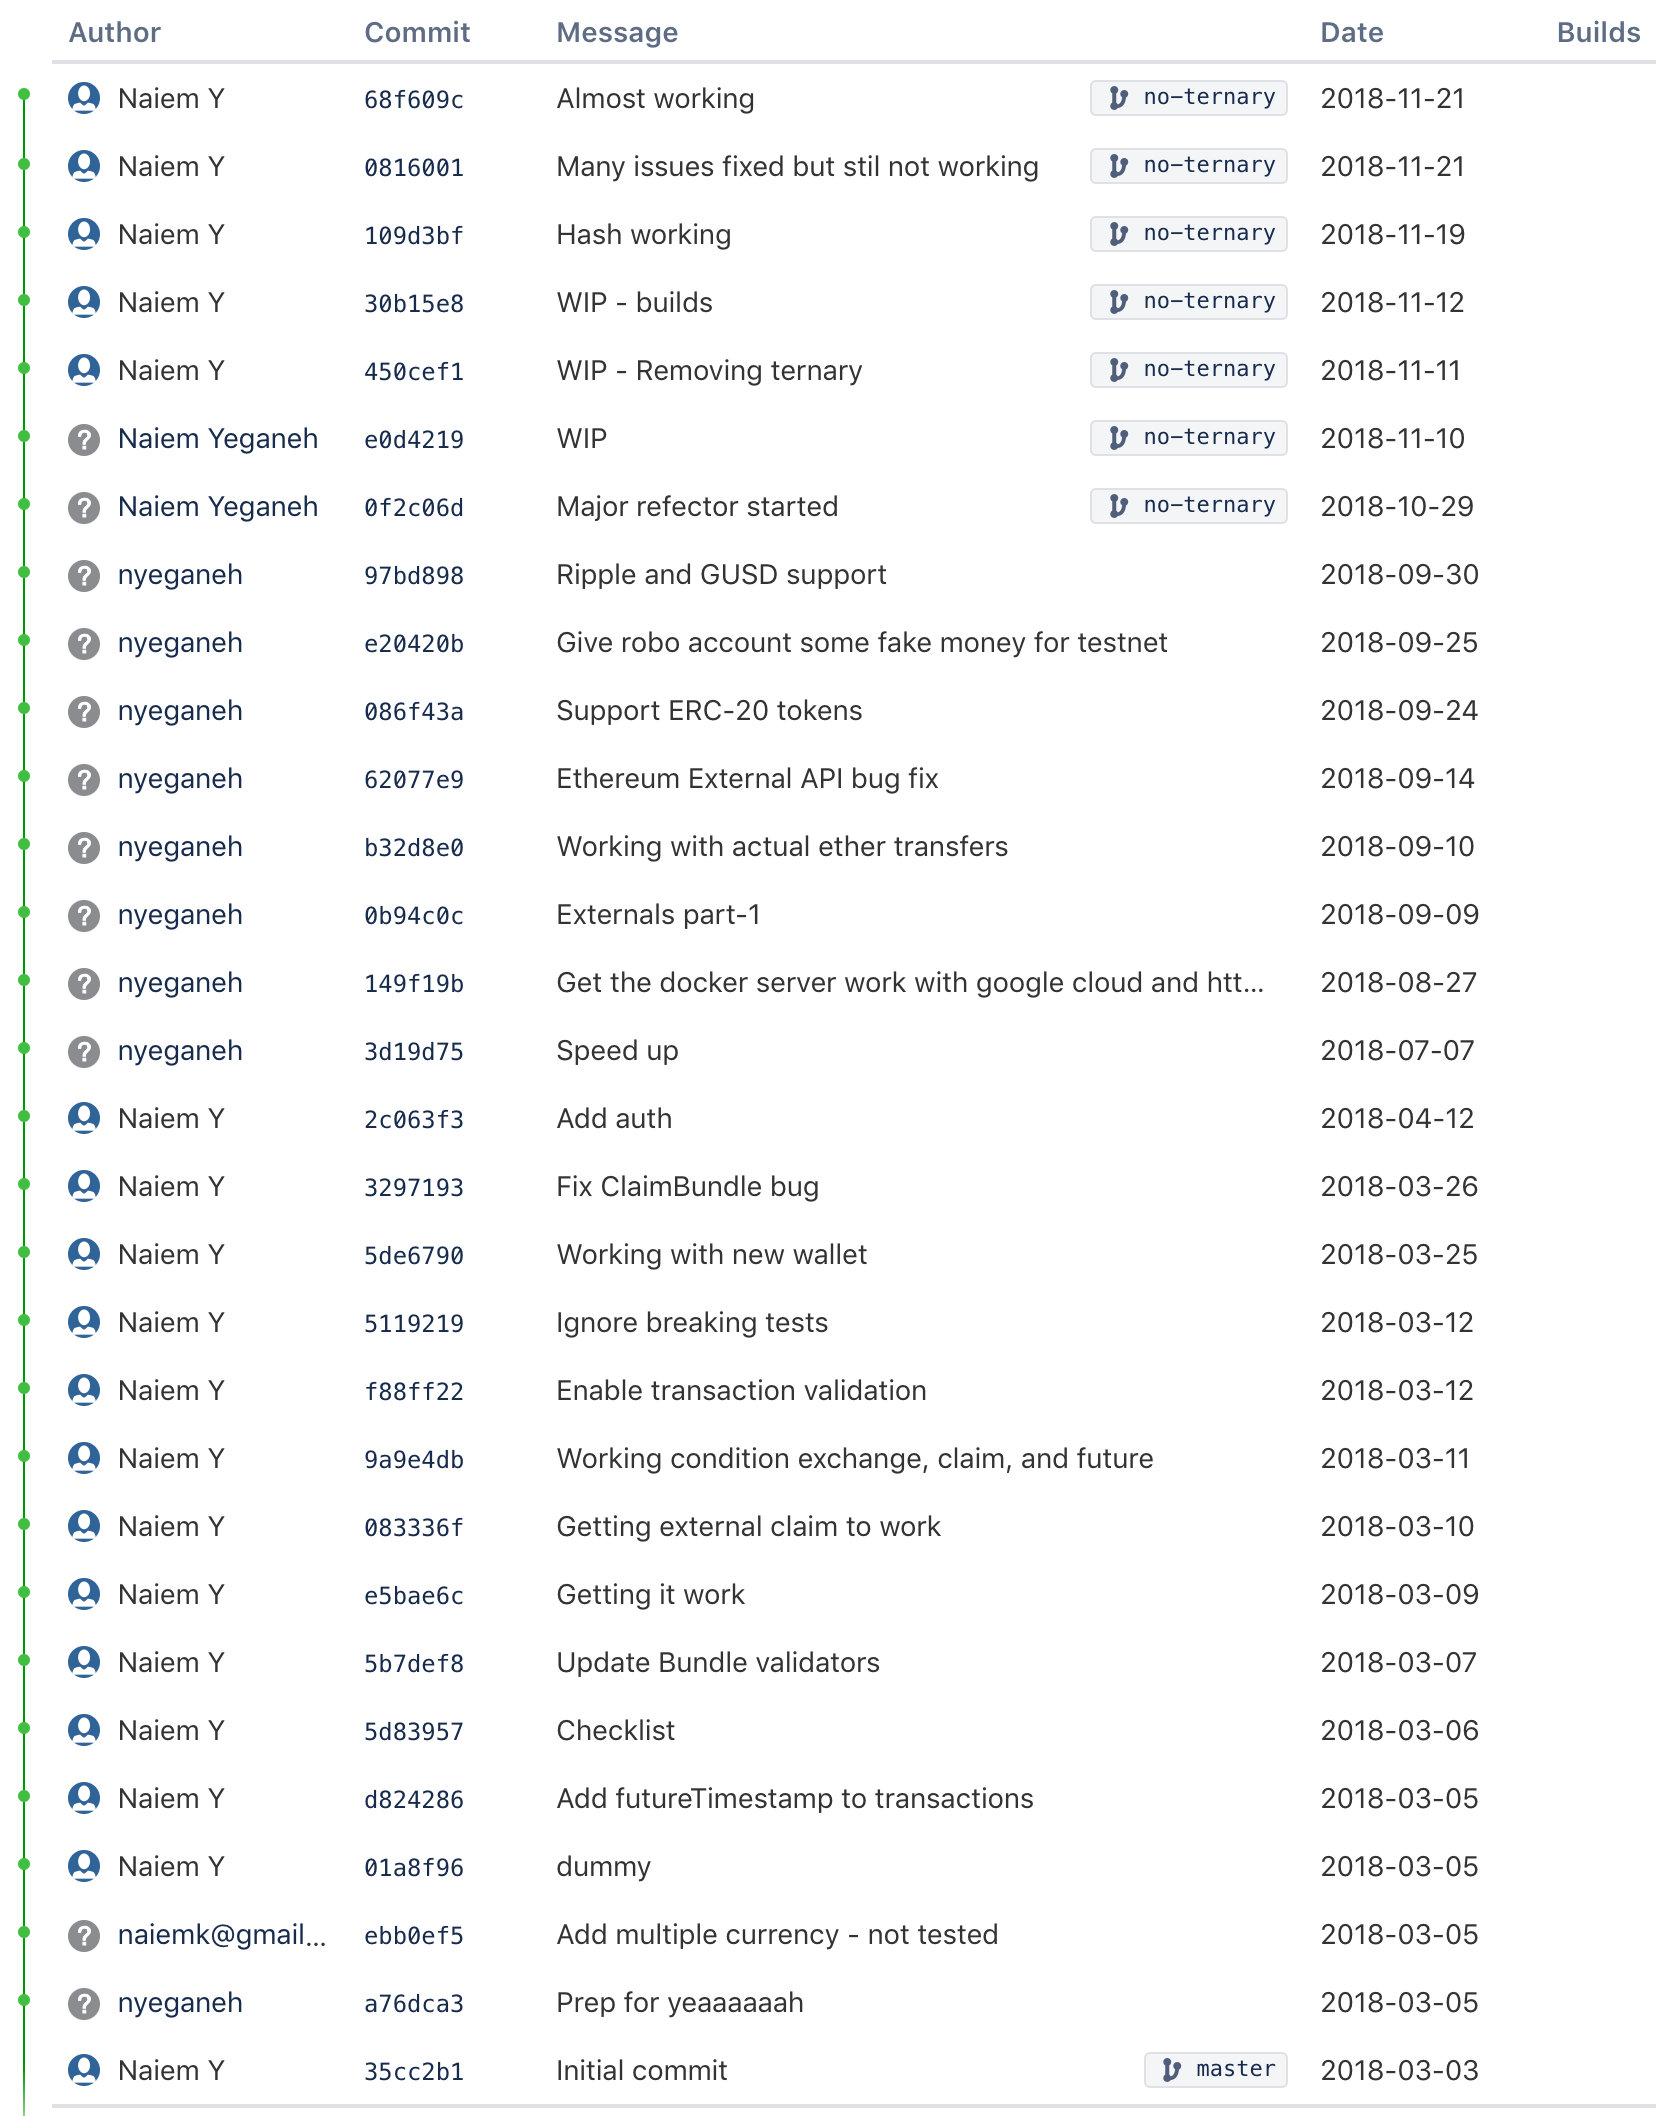Click author naiemk@gmail… name

[222, 1934]
